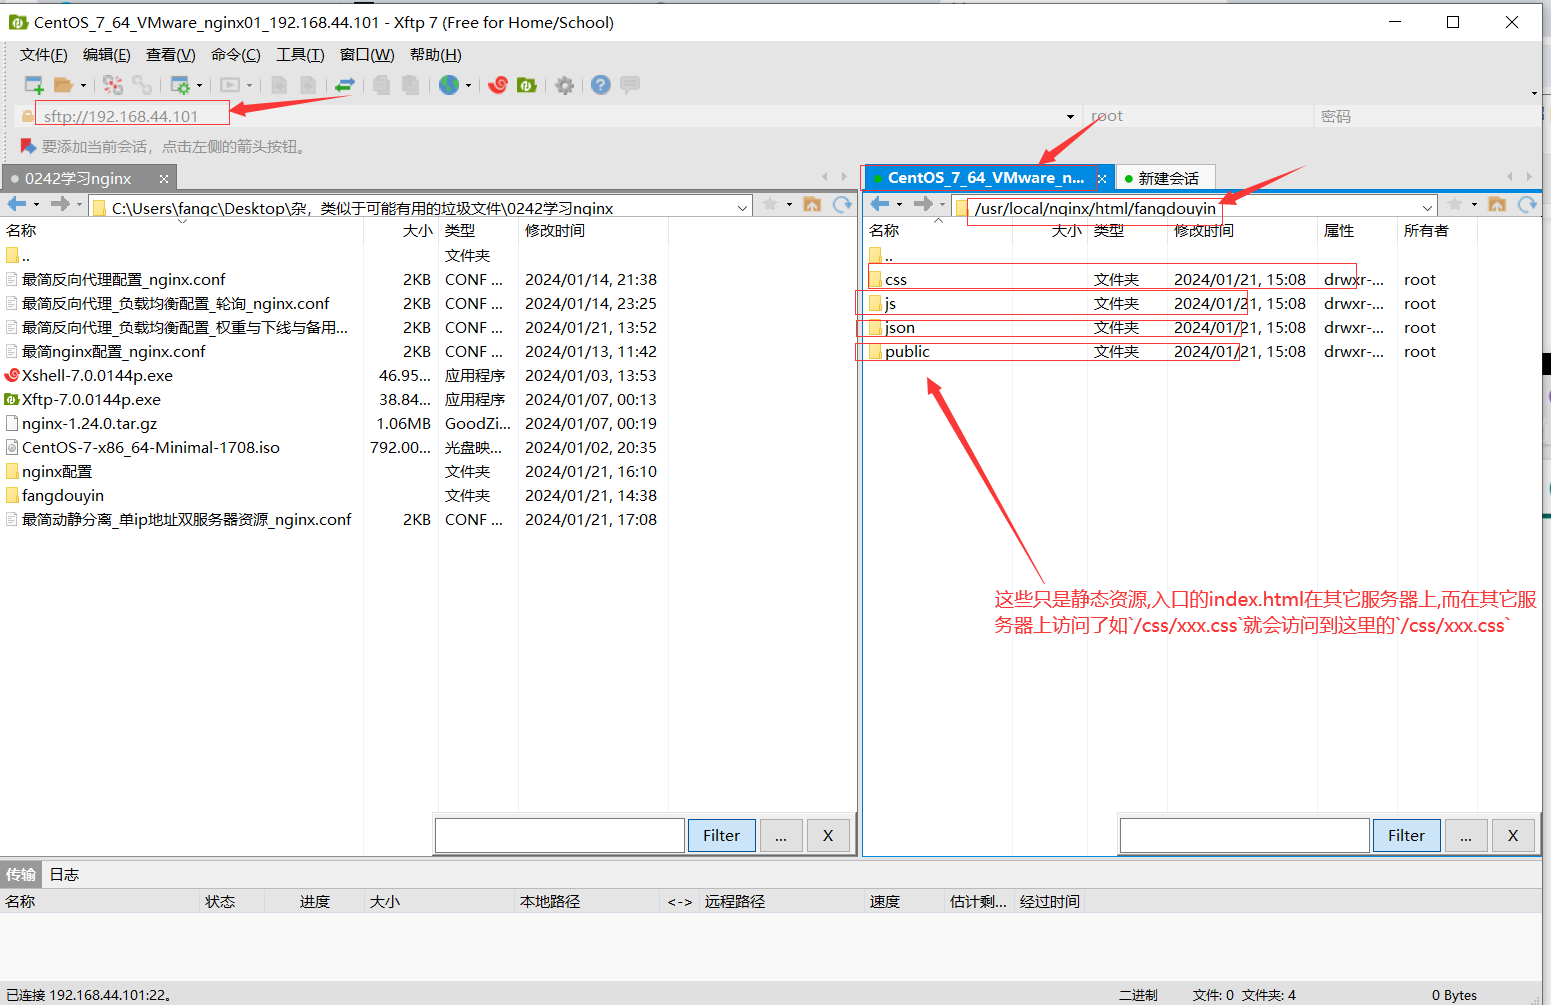
Task: Click the local pane bookmarks star icon
Action: (x=770, y=204)
